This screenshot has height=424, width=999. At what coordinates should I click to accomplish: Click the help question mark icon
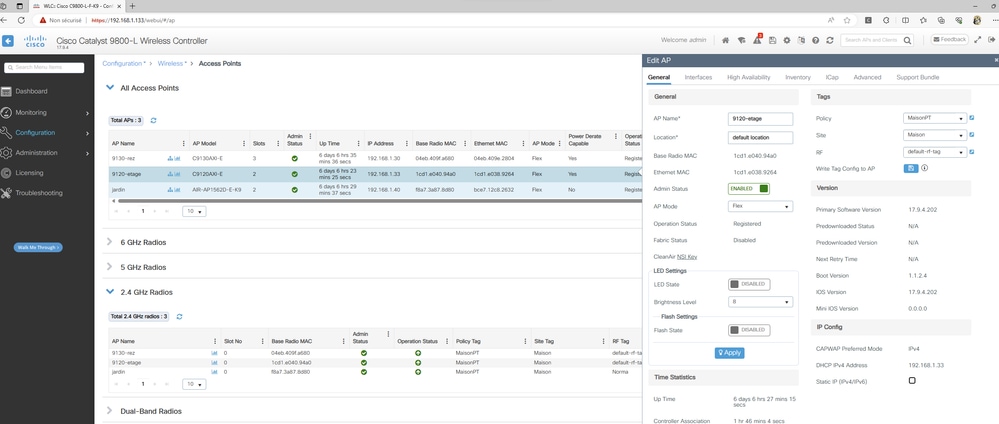coord(816,40)
